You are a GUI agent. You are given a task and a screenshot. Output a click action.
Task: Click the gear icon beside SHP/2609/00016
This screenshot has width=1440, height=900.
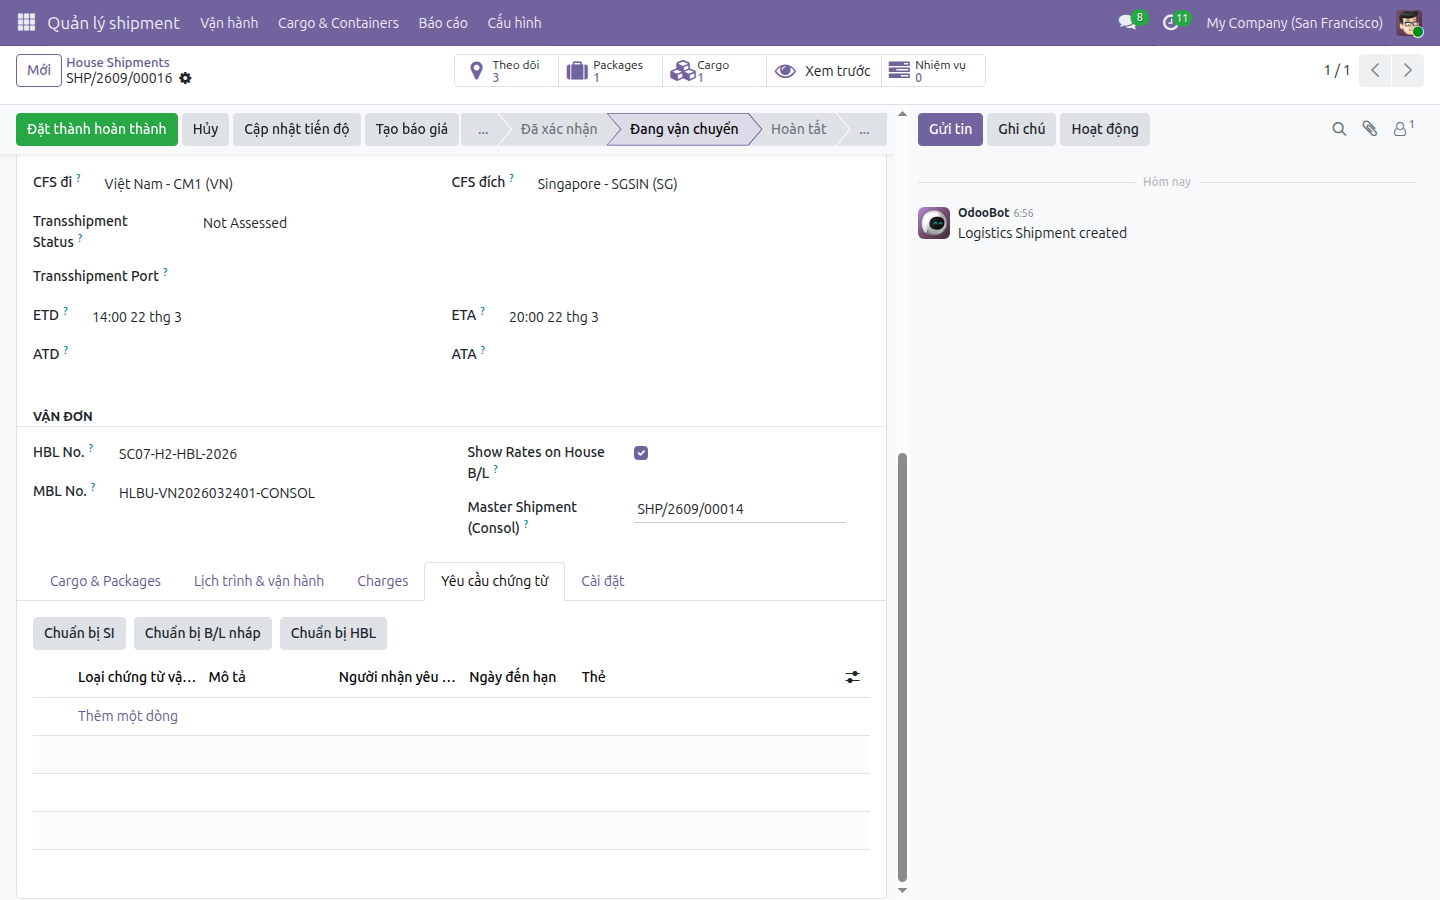tap(185, 78)
